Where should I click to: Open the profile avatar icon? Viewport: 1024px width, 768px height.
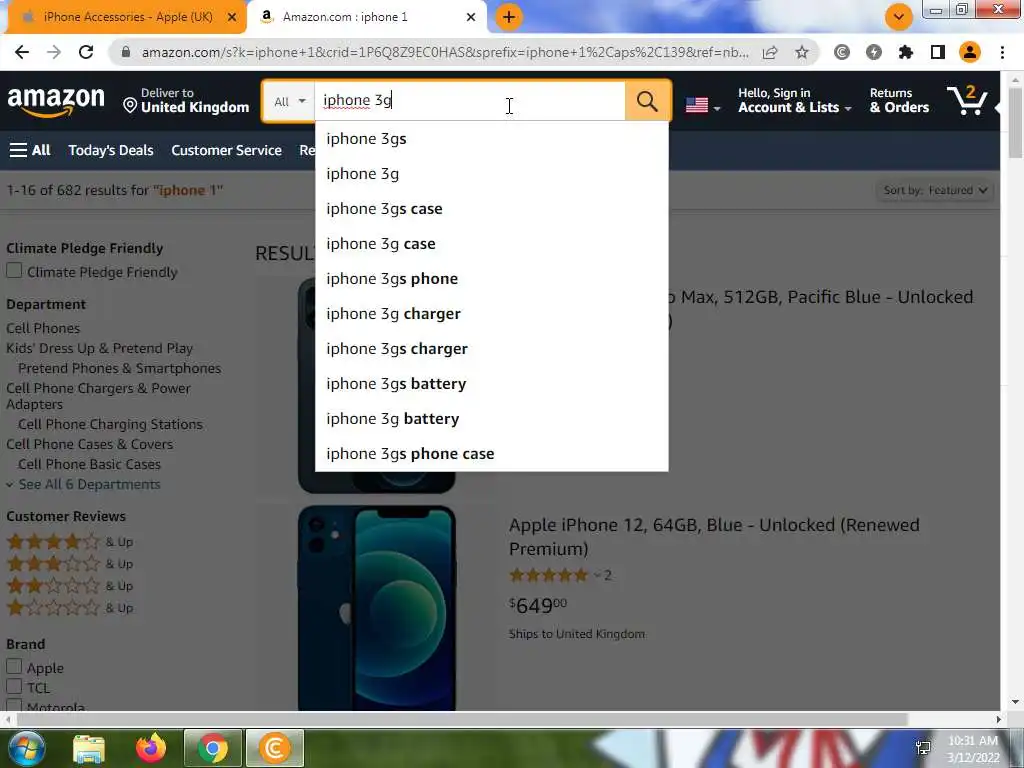coord(970,52)
